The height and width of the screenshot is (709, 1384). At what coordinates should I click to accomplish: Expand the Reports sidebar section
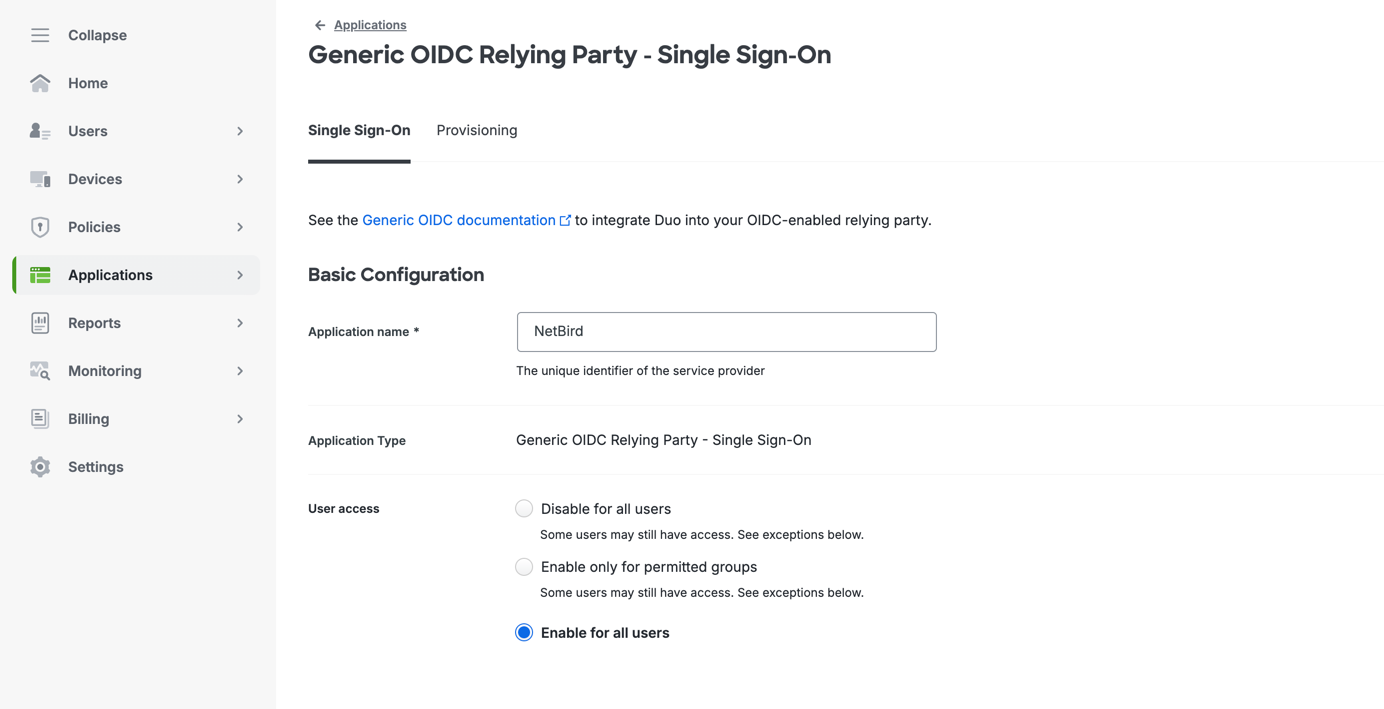click(240, 323)
